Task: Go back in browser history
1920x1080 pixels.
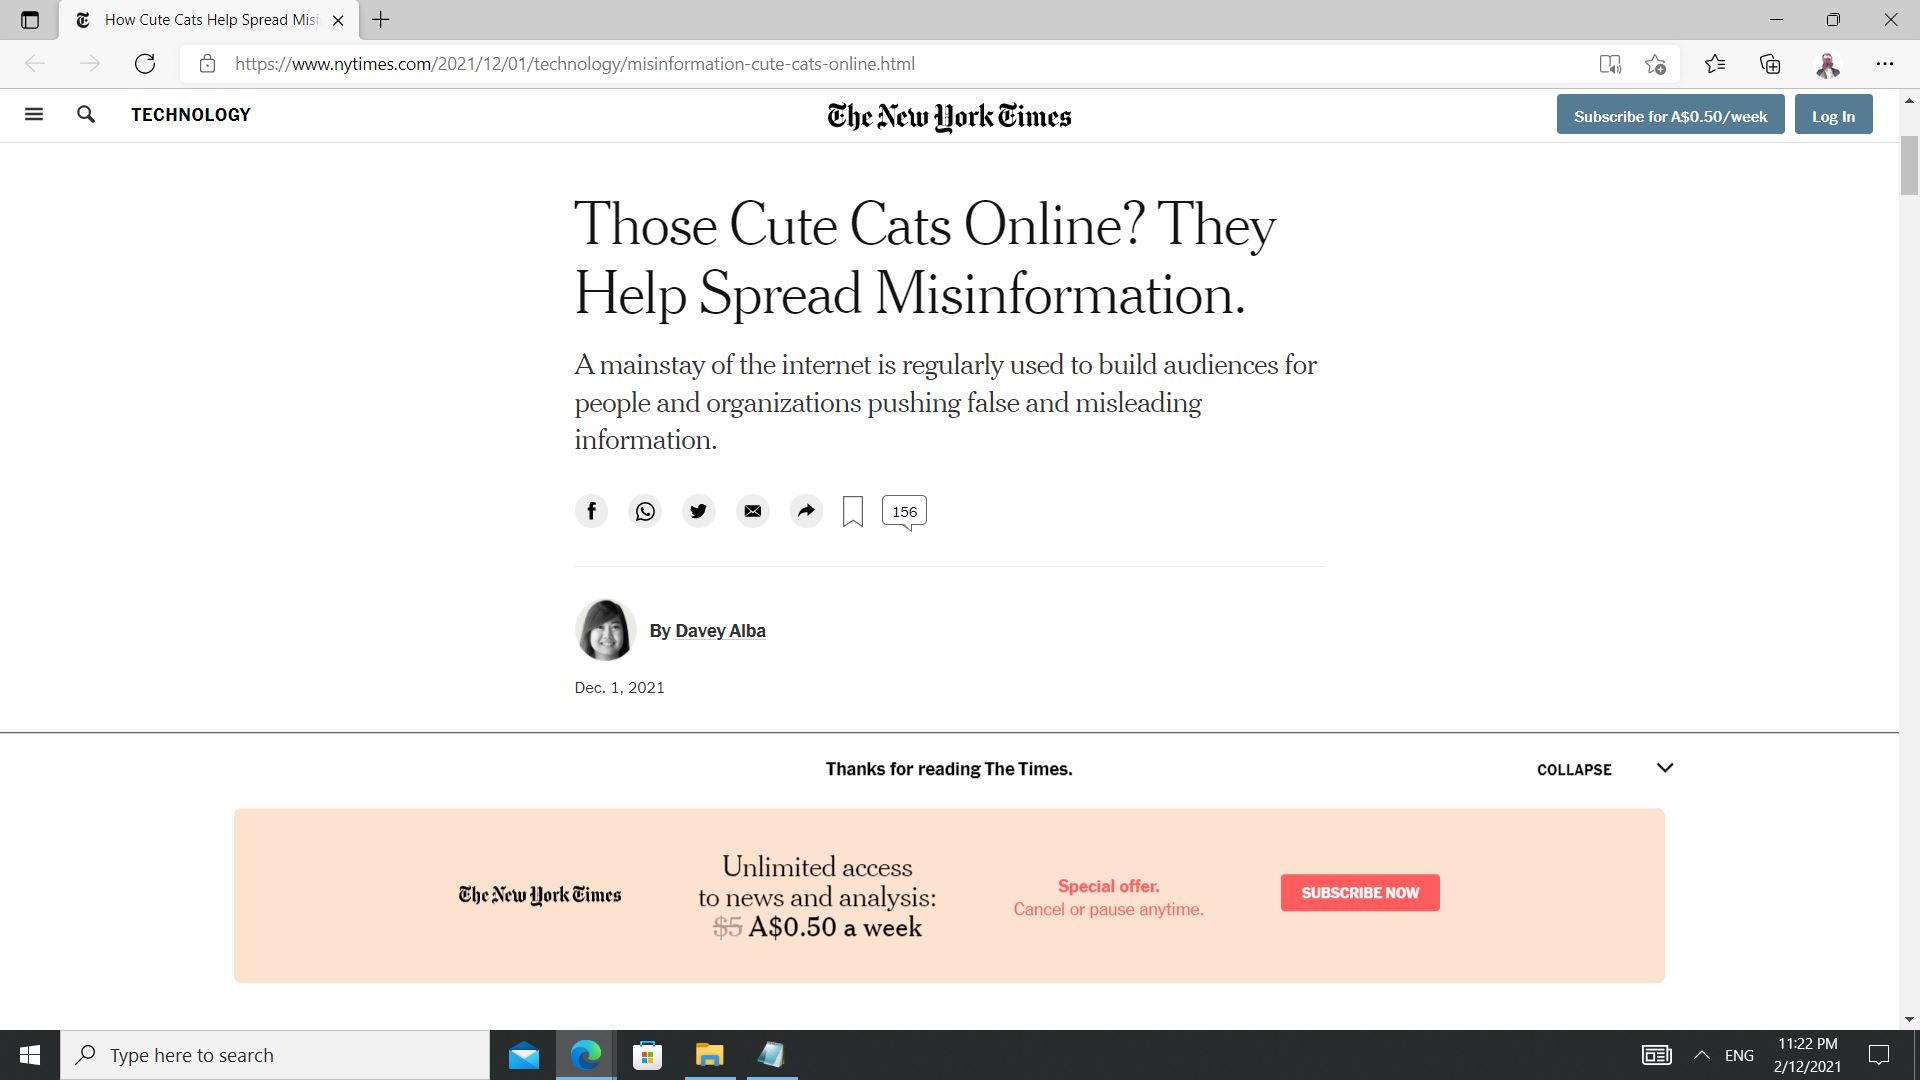Action: click(35, 64)
